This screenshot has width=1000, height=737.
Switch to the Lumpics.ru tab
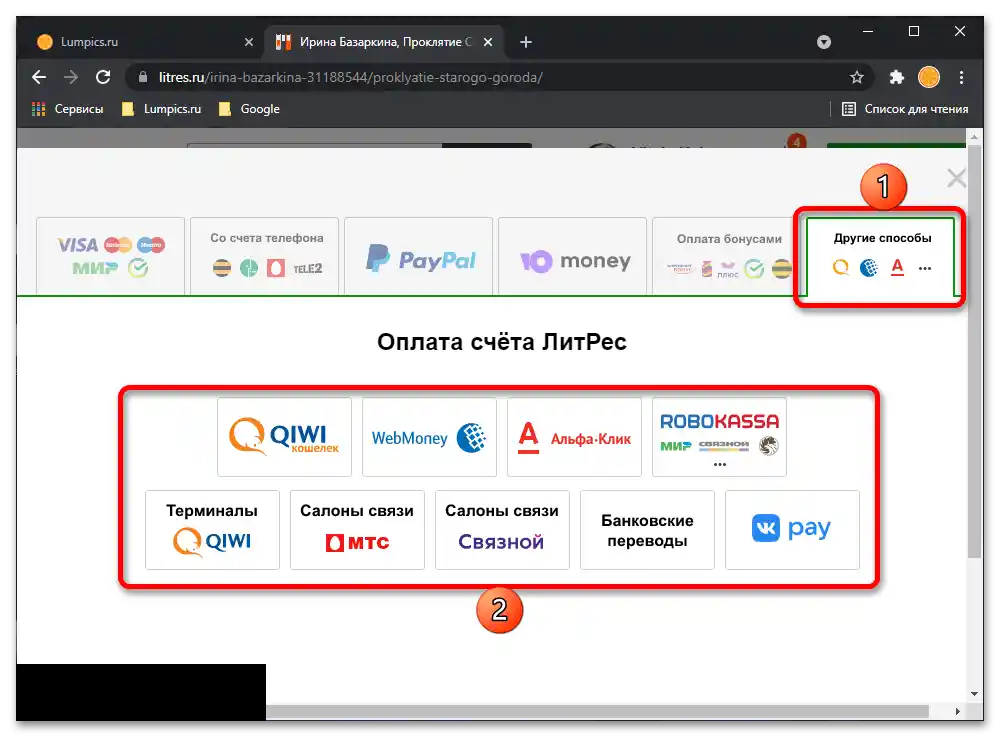pos(144,42)
